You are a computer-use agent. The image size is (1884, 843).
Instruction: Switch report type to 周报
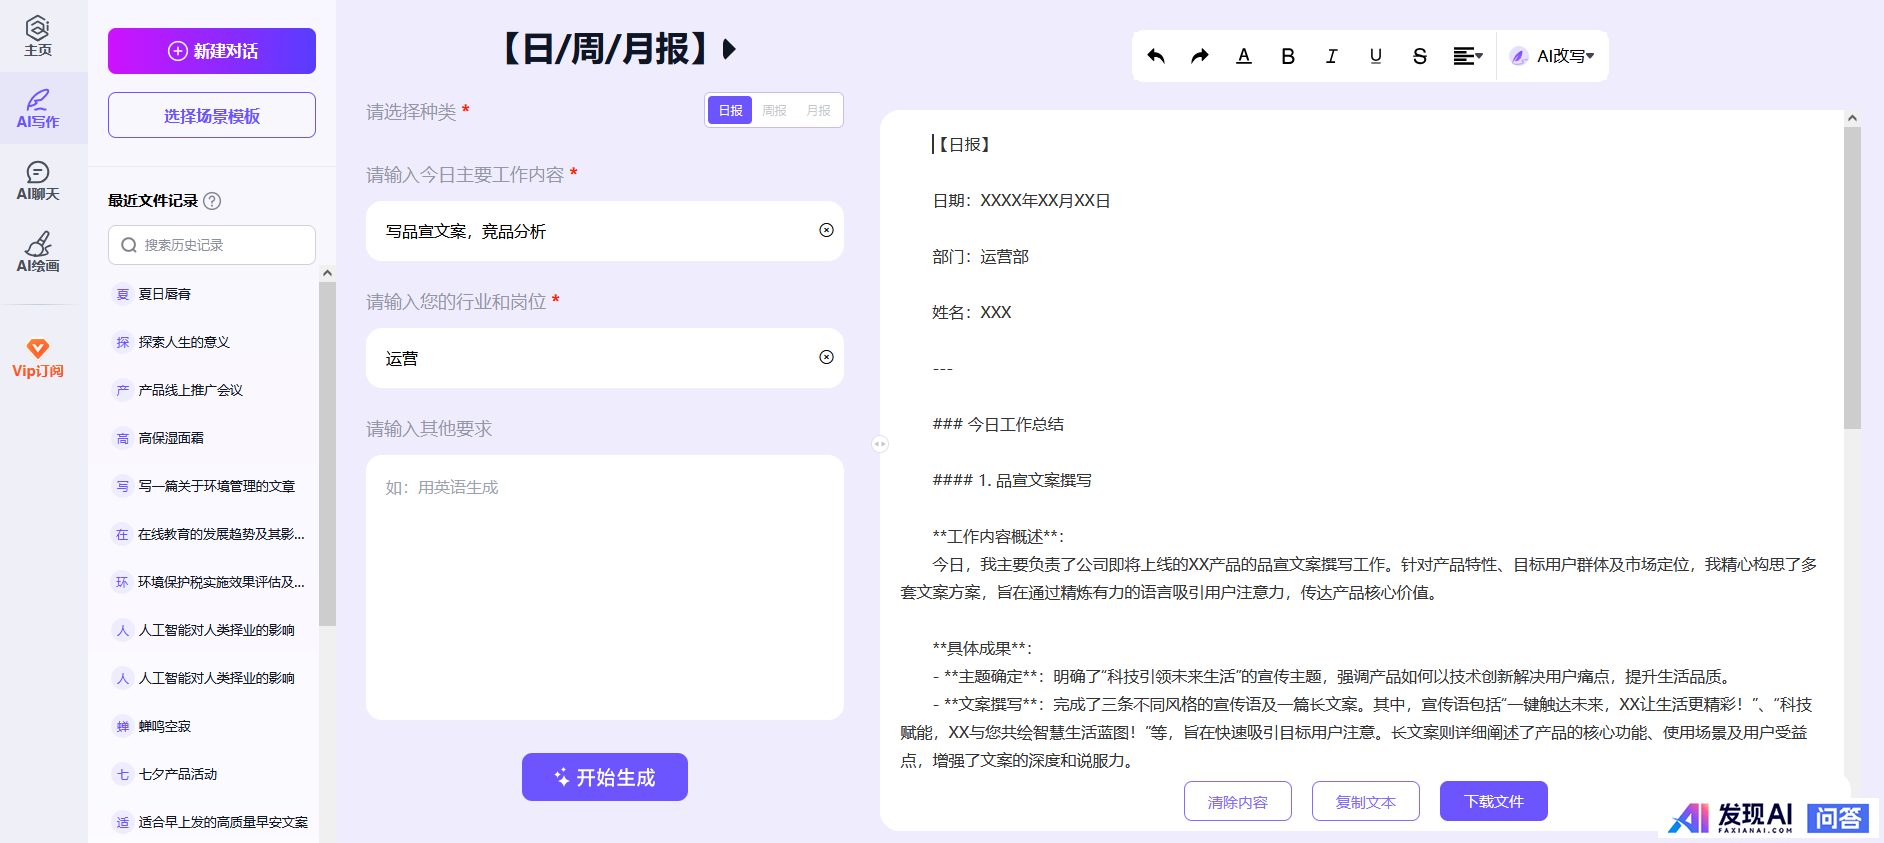(x=774, y=110)
